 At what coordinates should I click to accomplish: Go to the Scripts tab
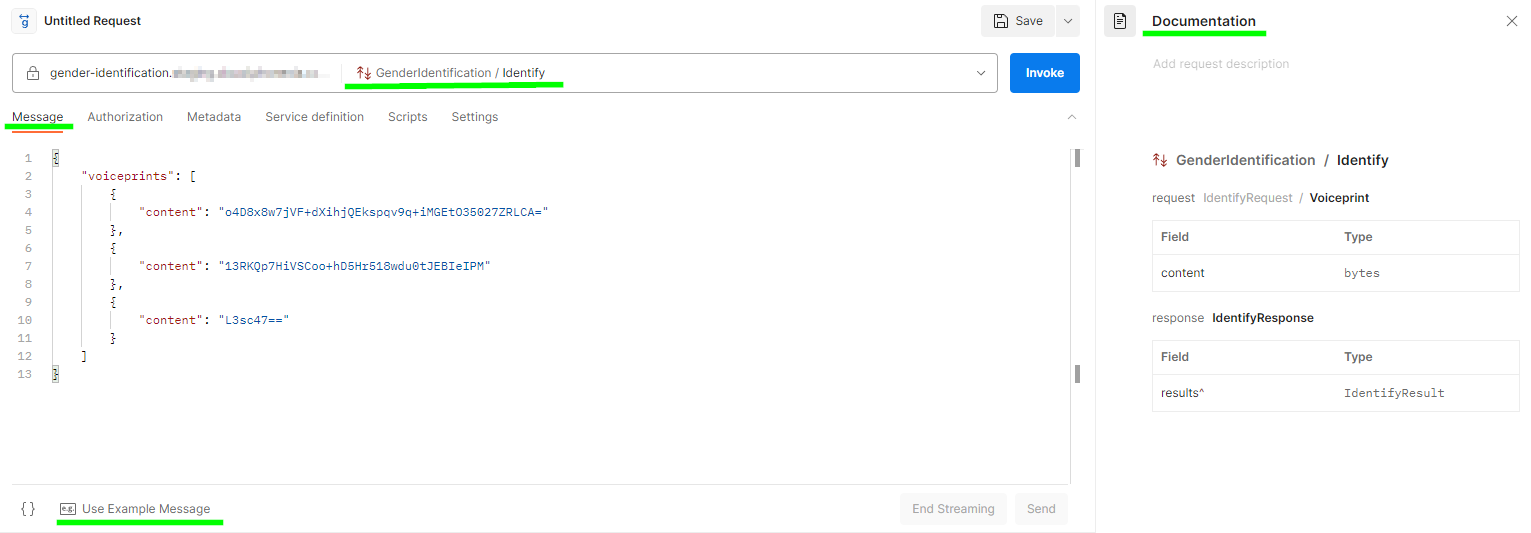point(407,117)
